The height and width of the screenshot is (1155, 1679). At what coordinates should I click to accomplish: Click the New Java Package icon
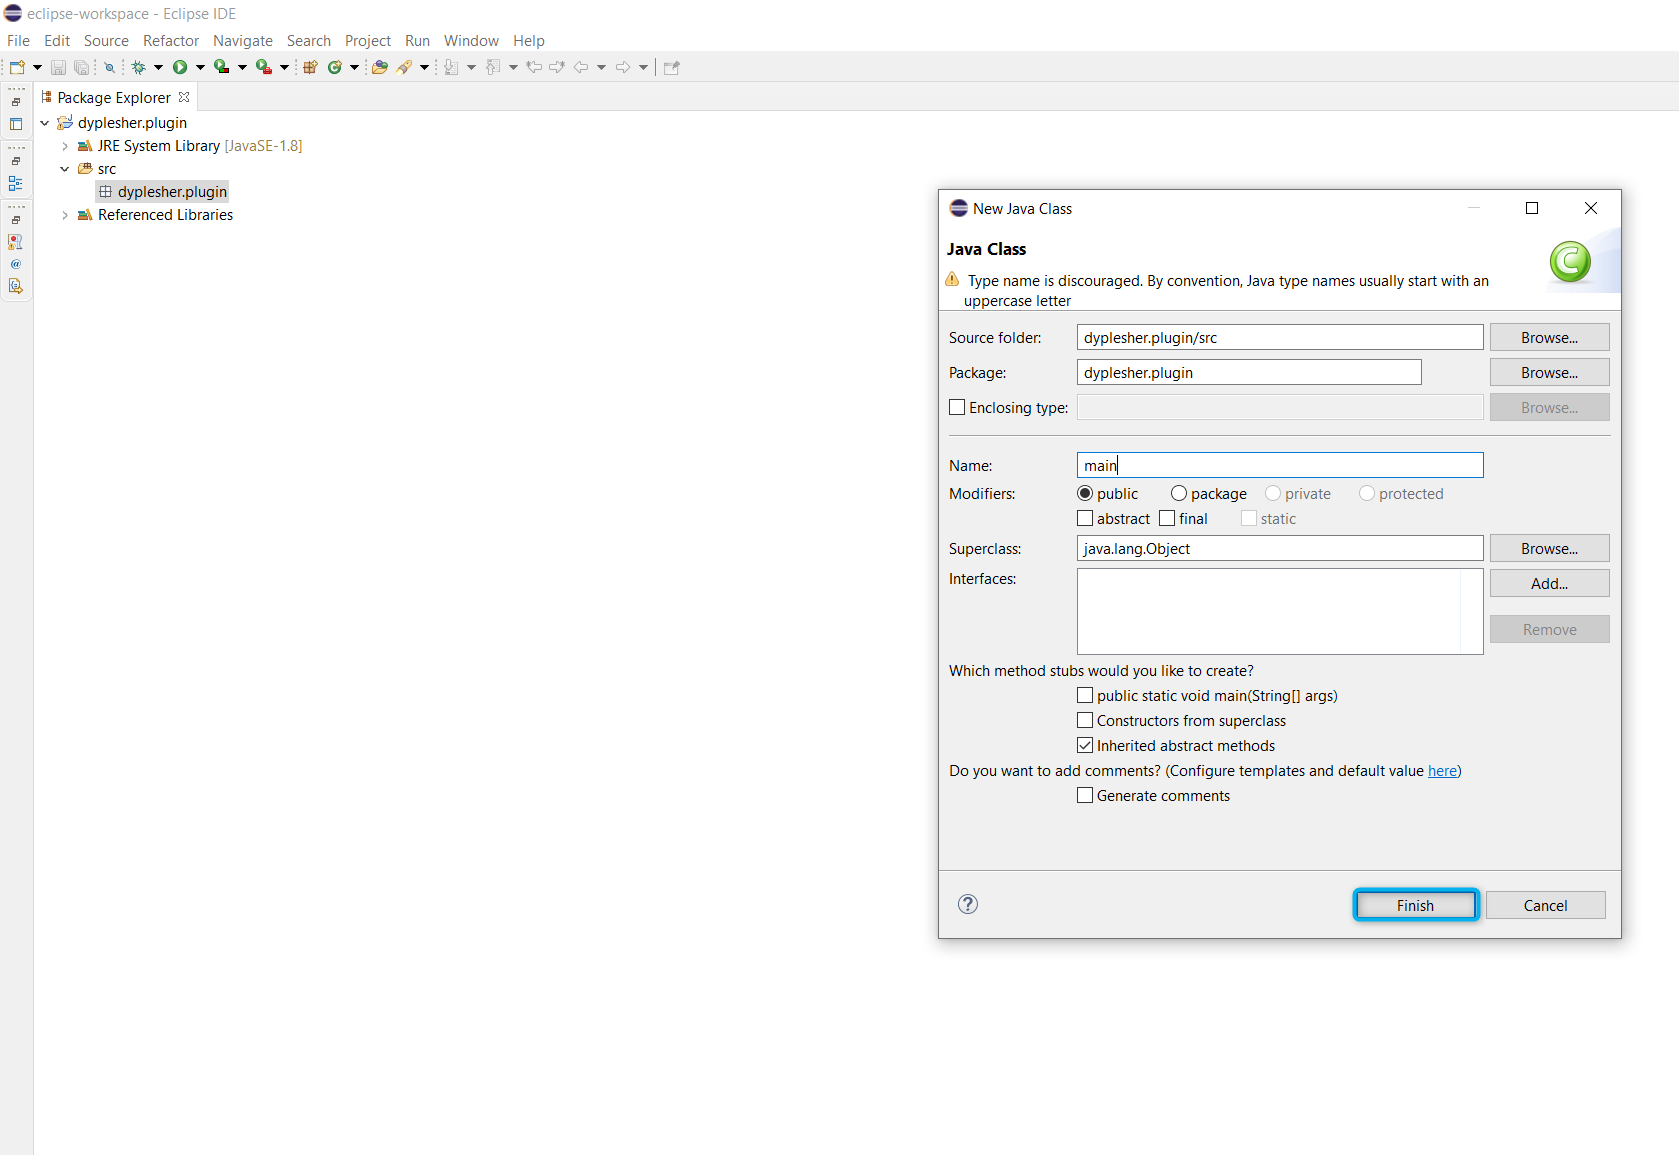tap(310, 67)
